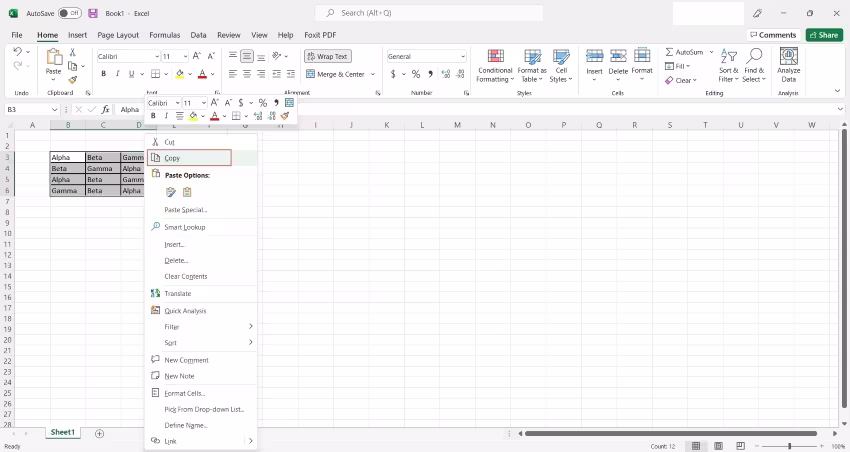This screenshot has width=850, height=452.
Task: Toggle the Wrap Text button
Action: [x=328, y=56]
